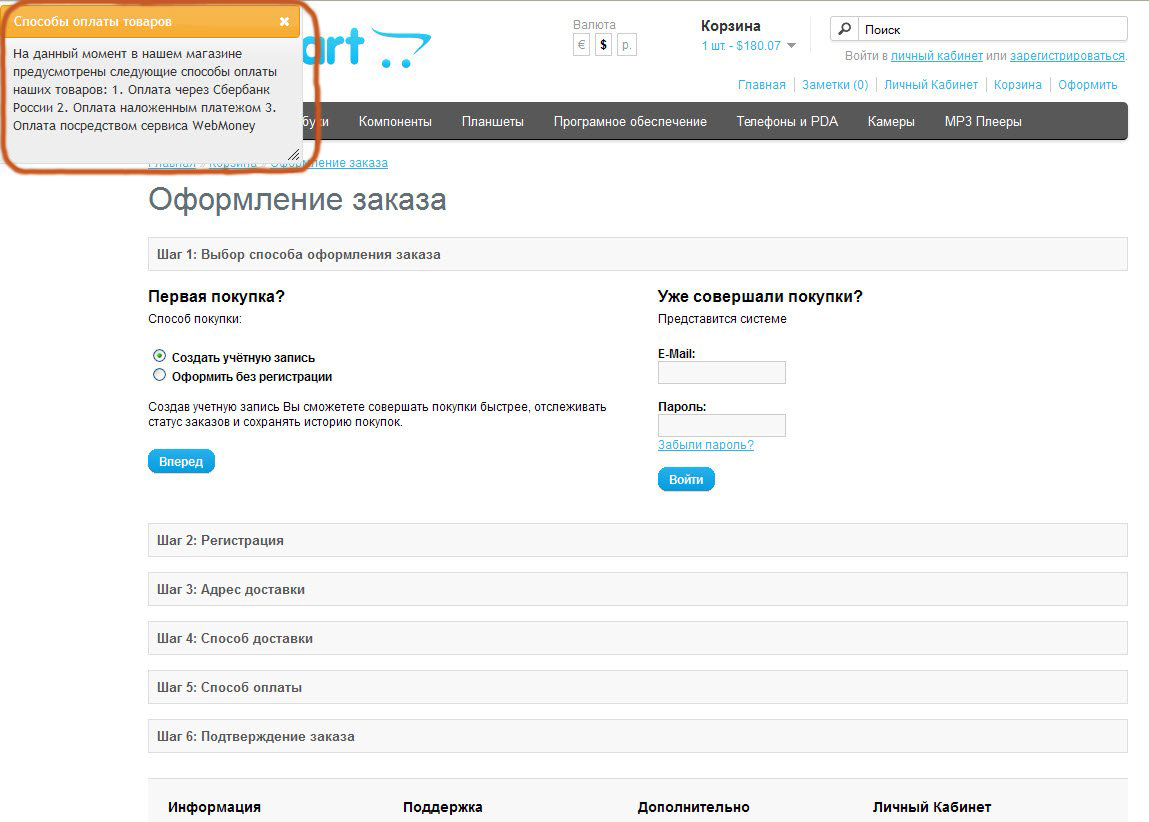
Task: Open 'Телефоны и PDA' category menu
Action: pos(786,122)
